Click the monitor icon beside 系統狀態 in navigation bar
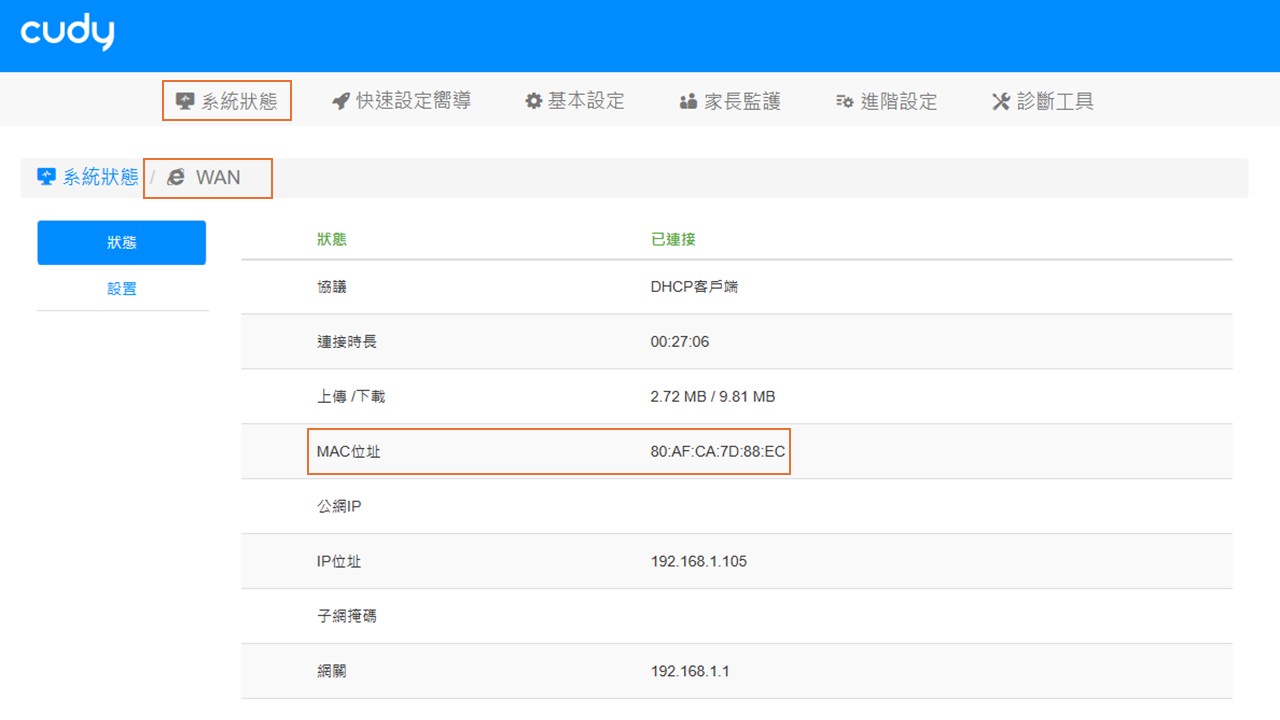 [185, 101]
